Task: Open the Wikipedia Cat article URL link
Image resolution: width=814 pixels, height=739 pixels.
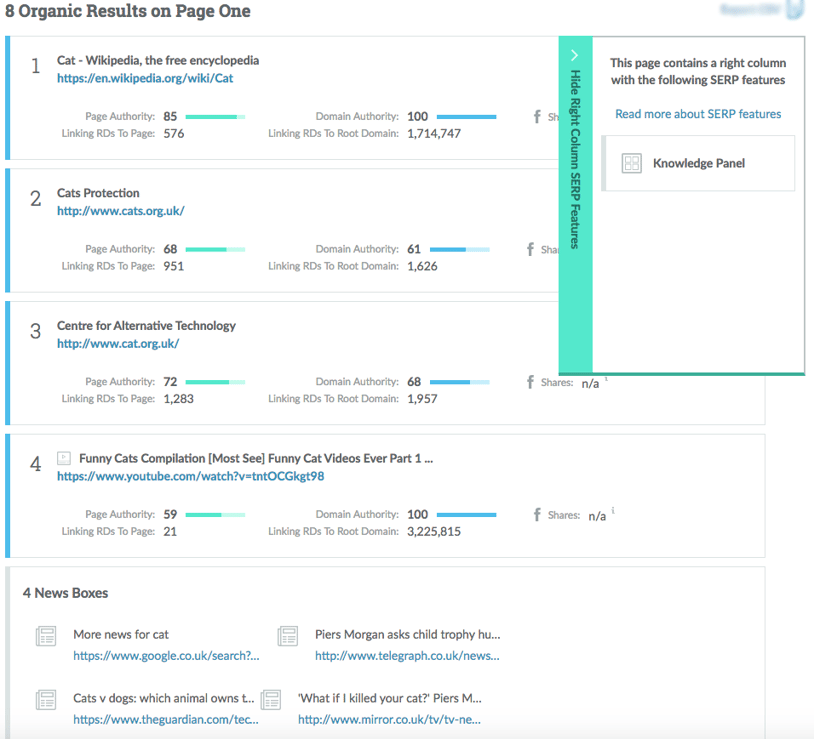Action: (x=141, y=78)
